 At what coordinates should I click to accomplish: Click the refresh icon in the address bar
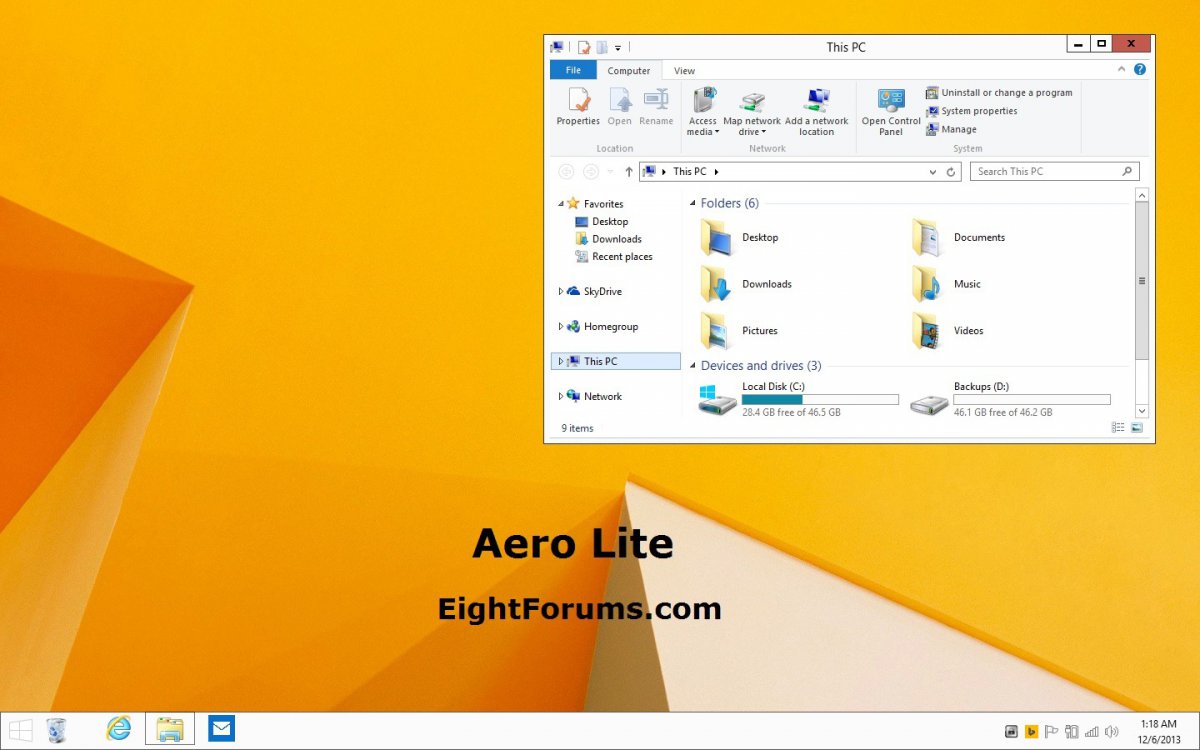tap(950, 171)
